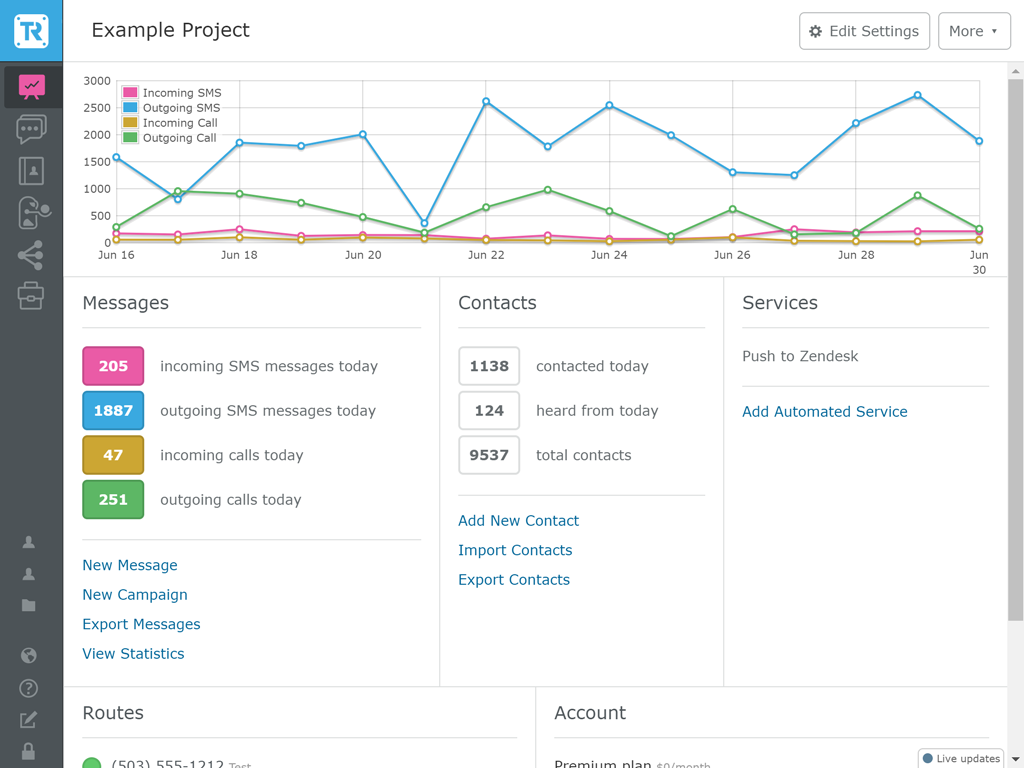Viewport: 1024px width, 768px height.
Task: Click the globe icon in sidebar
Action: [x=29, y=656]
